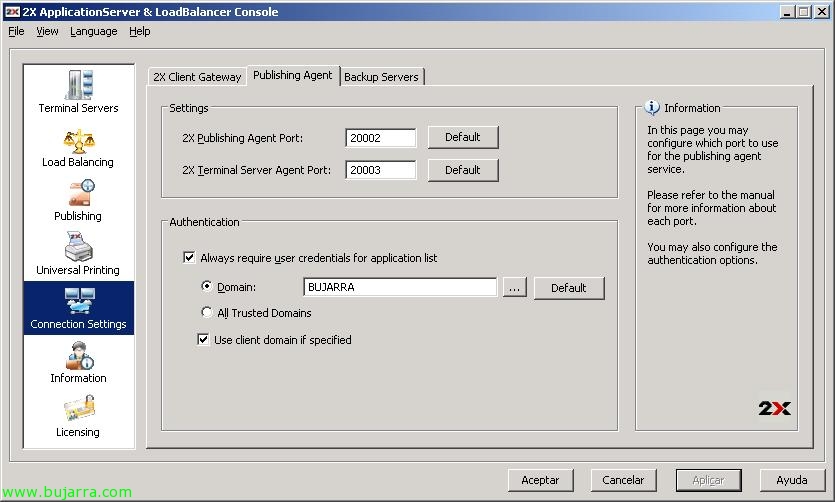
Task: Switch to the 2X Client Gateway tab
Action: point(198,77)
